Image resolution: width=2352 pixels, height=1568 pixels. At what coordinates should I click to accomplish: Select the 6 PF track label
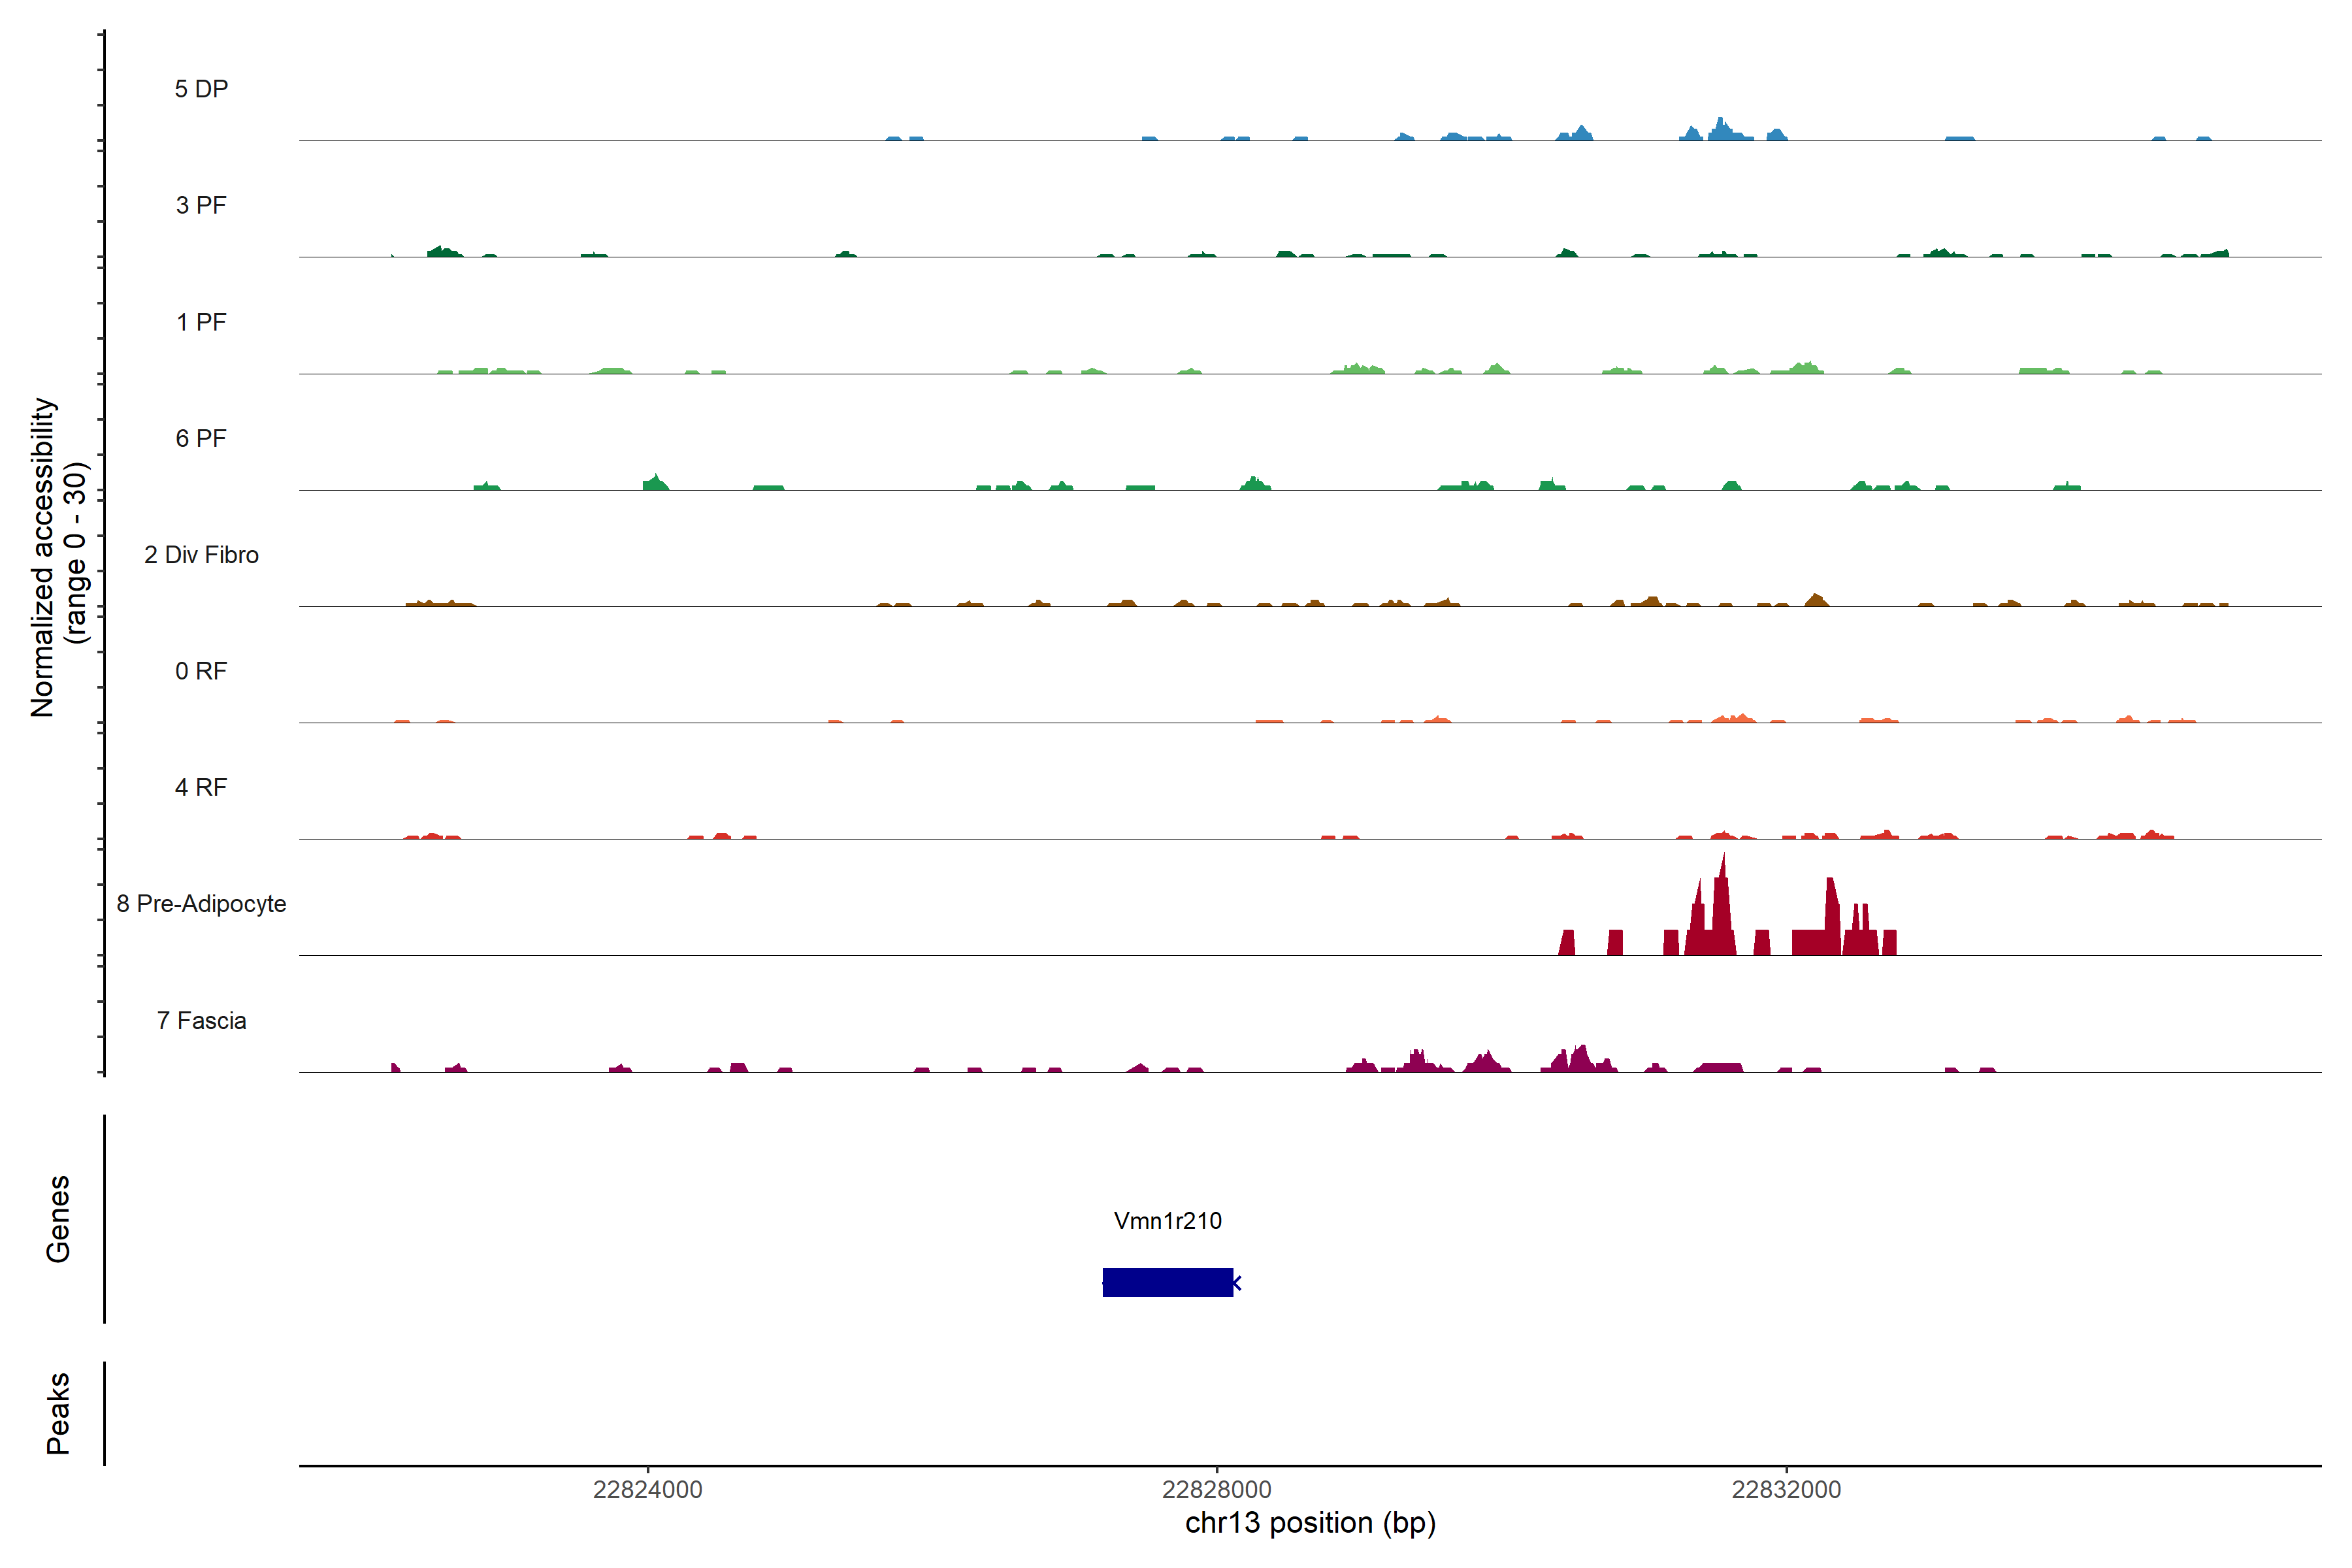[201, 438]
